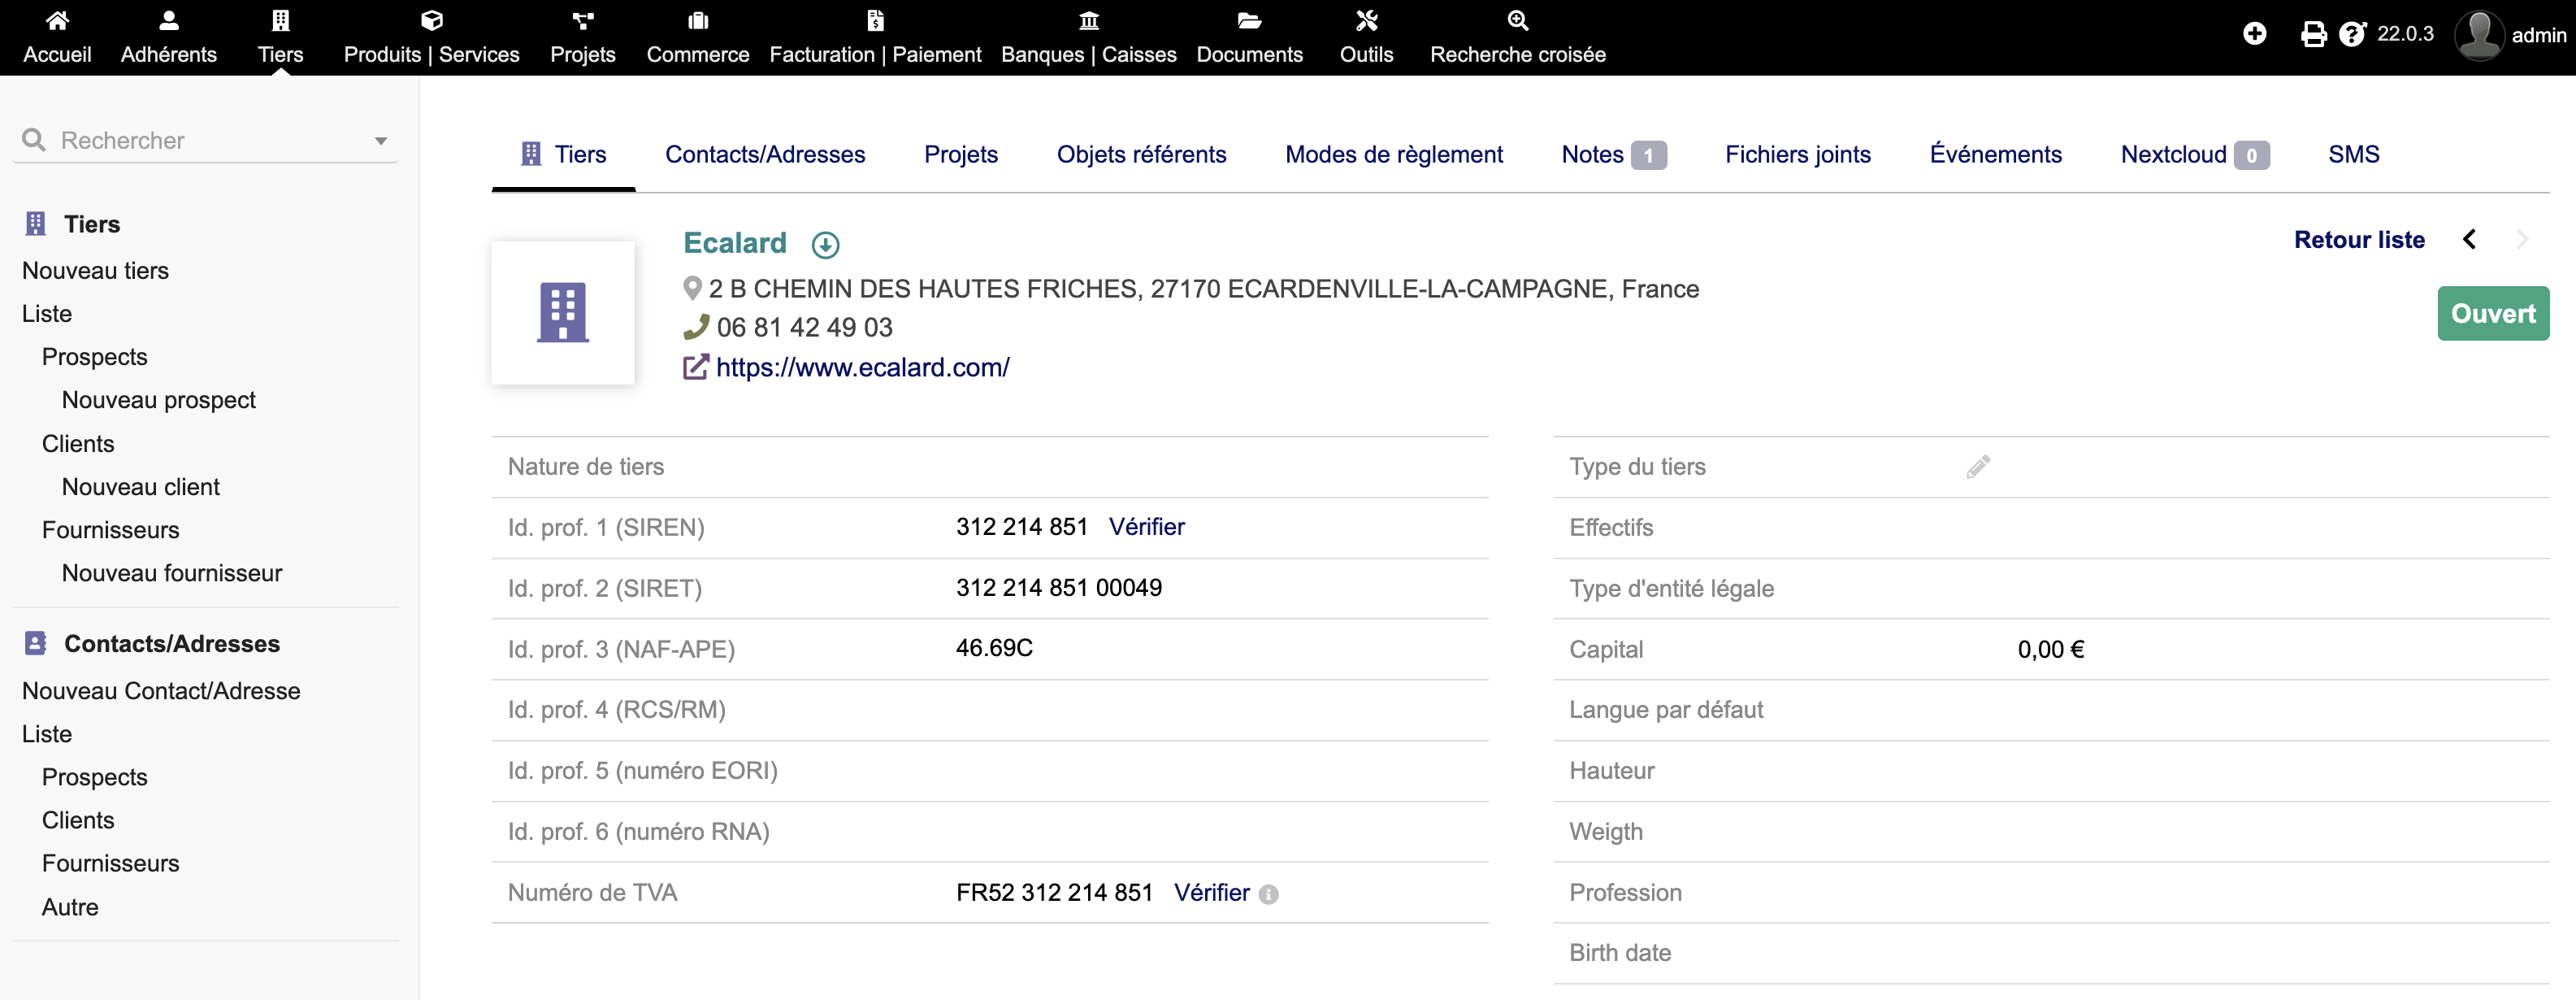Go to previous tiers with left chevron
The width and height of the screenshot is (2576, 1000).
point(2469,240)
